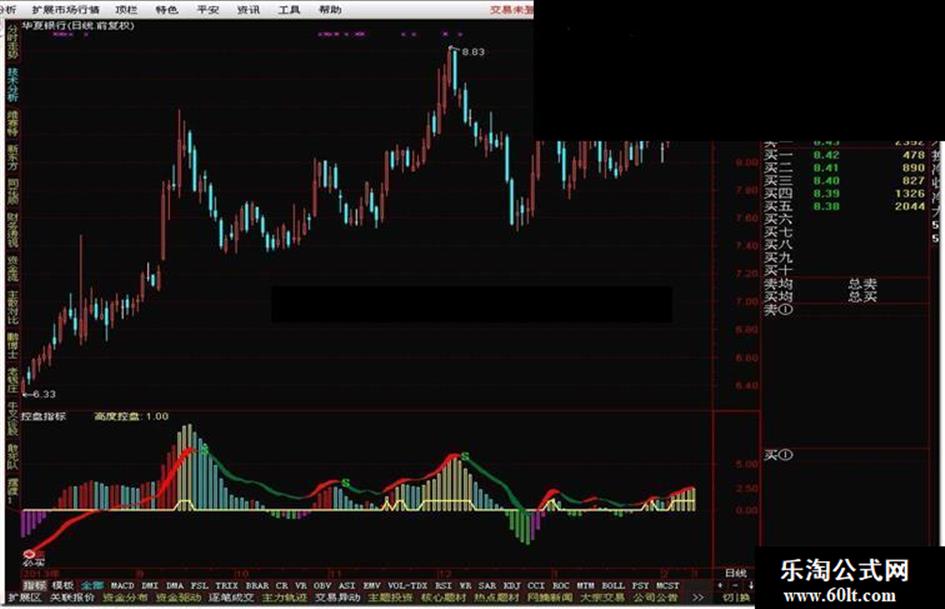Switch indicator to FSL

[199, 585]
